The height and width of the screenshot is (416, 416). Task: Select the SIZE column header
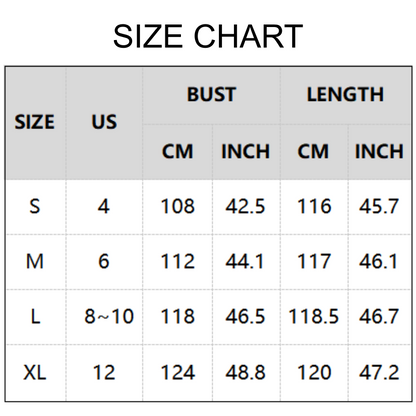tap(35, 122)
